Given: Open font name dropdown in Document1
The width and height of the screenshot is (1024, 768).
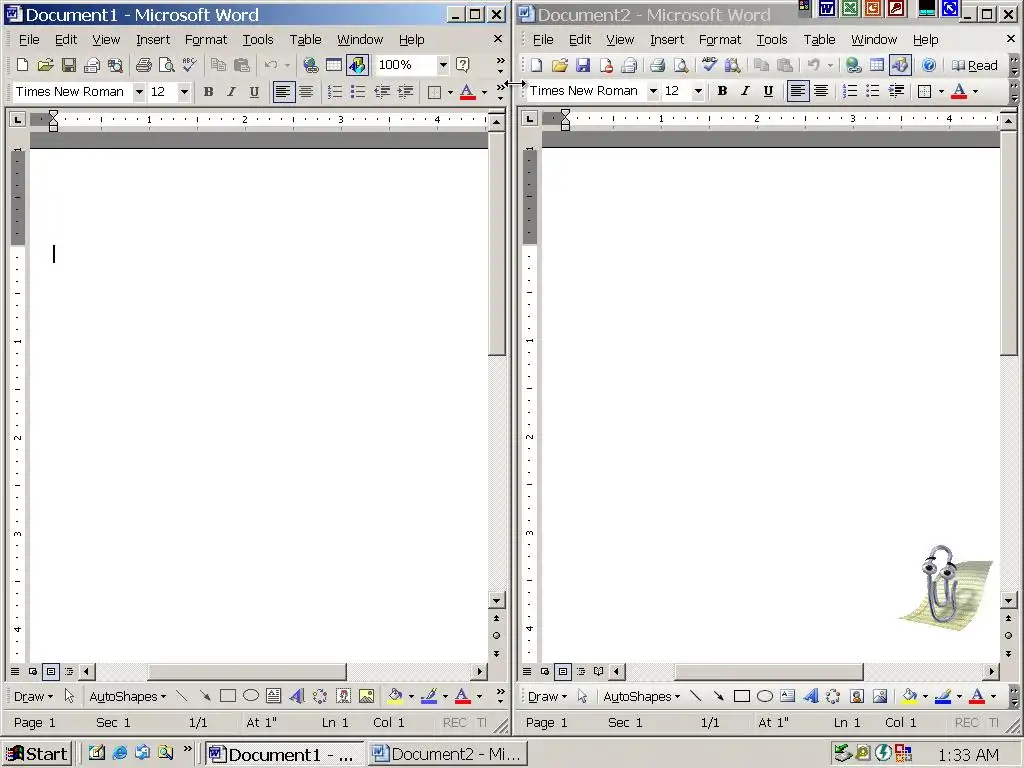Looking at the screenshot, I should 138,92.
